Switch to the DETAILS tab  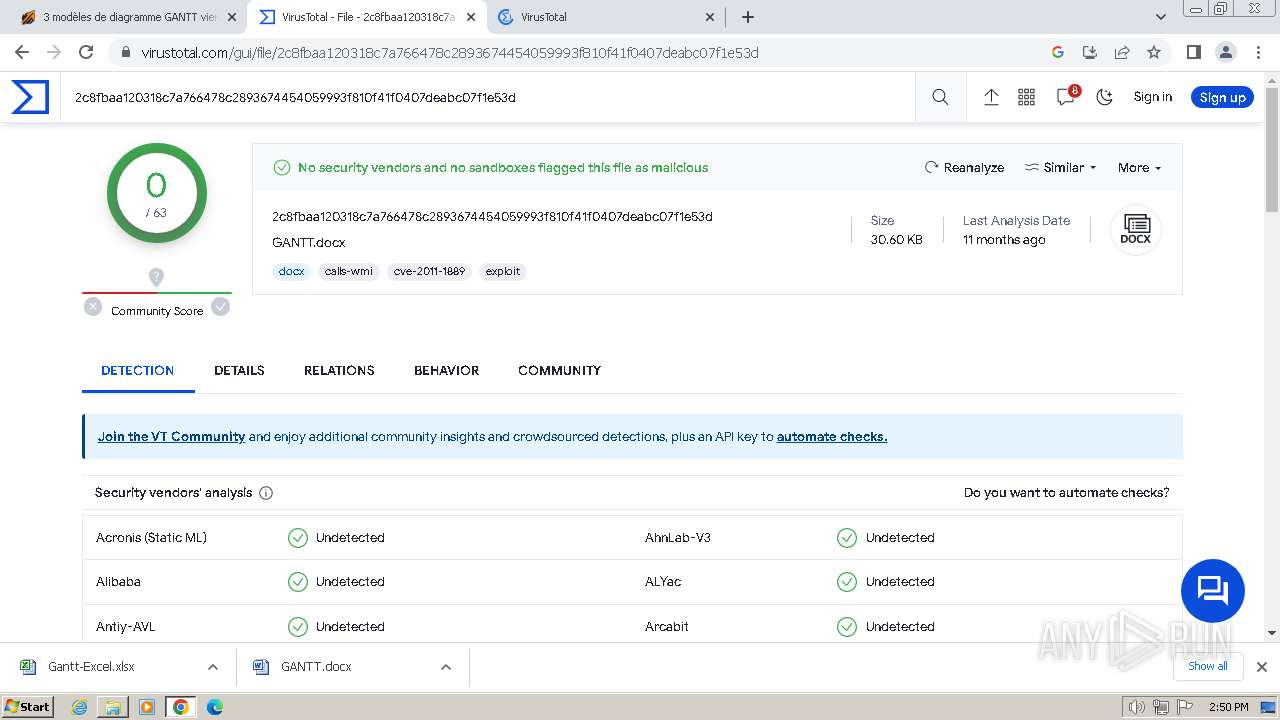(239, 370)
